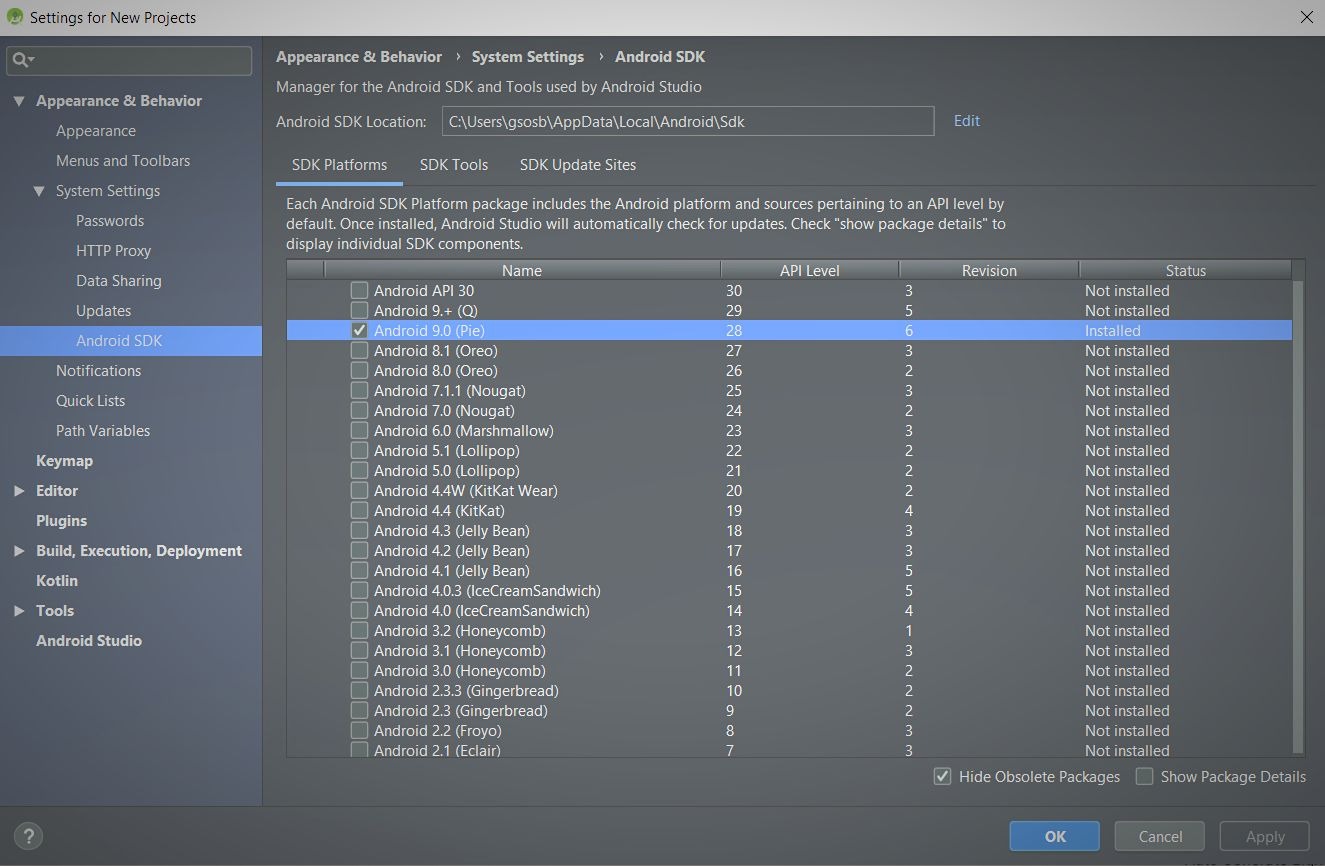Viewport: 1325px width, 866px height.
Task: Select the Android 8.0 (Oreo) row name
Action: tap(436, 370)
